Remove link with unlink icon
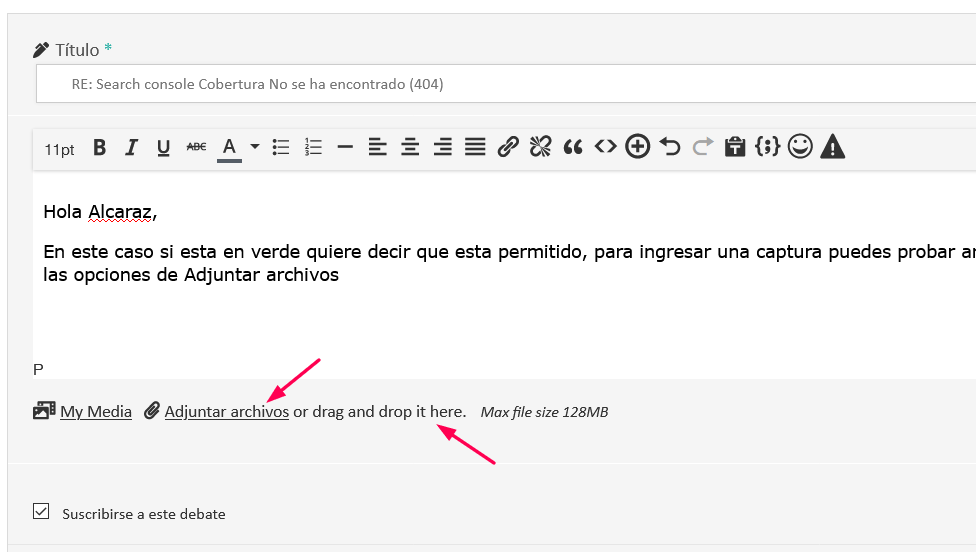Image resolution: width=976 pixels, height=552 pixels. pos(540,147)
